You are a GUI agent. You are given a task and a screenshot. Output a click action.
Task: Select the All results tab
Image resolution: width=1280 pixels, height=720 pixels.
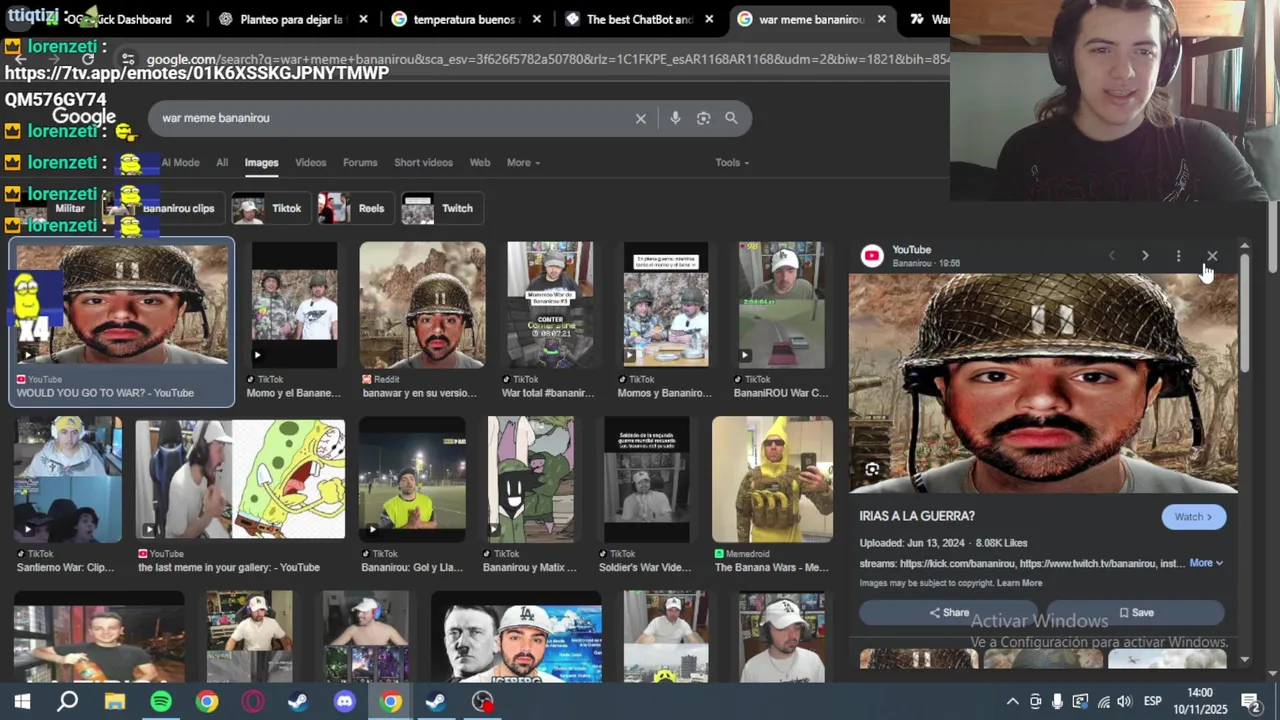222,163
